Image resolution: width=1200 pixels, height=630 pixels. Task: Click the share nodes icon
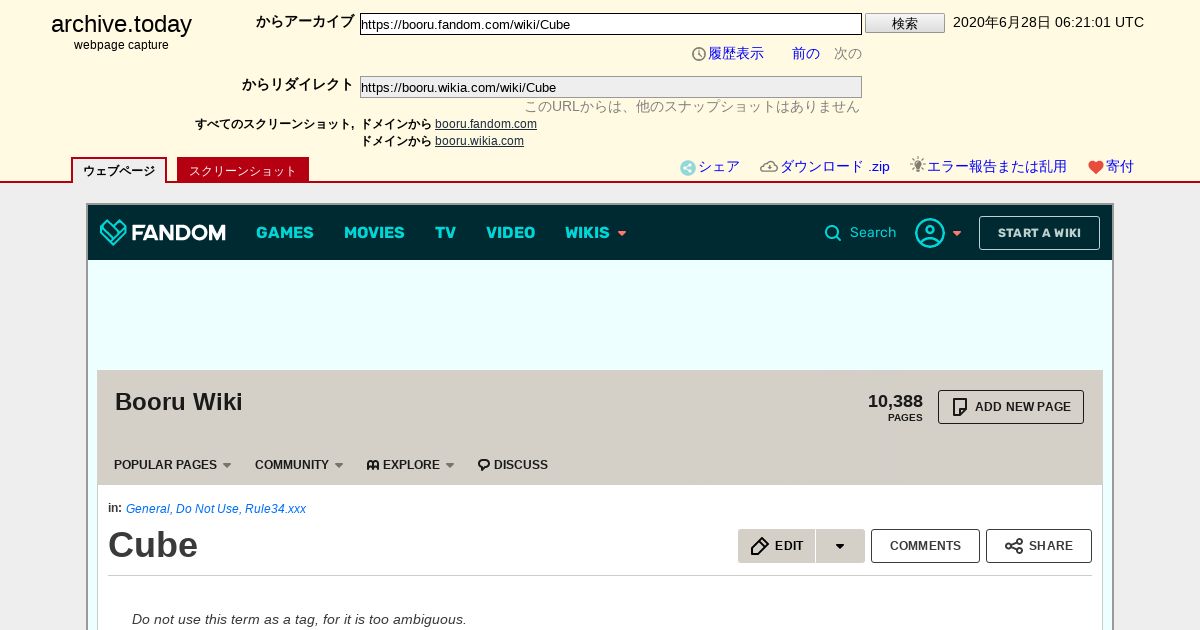tap(1014, 546)
